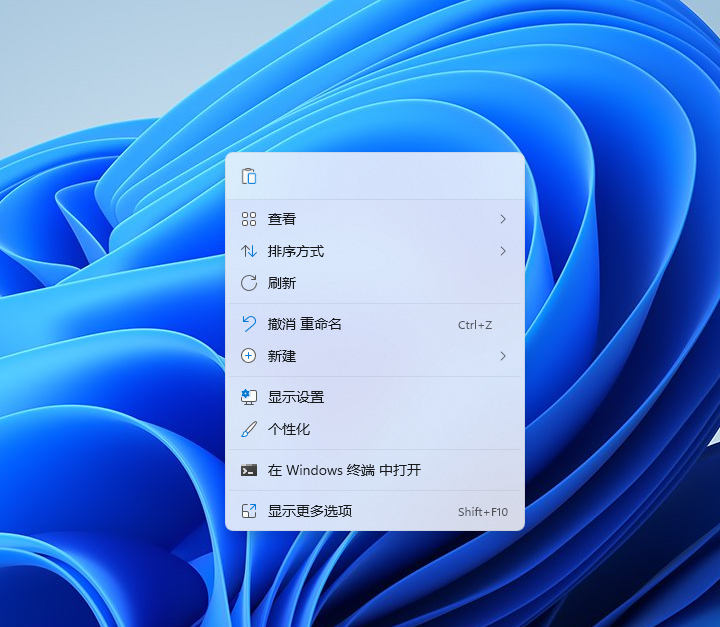Click the paintbrush icon beside 个性化

click(x=249, y=429)
